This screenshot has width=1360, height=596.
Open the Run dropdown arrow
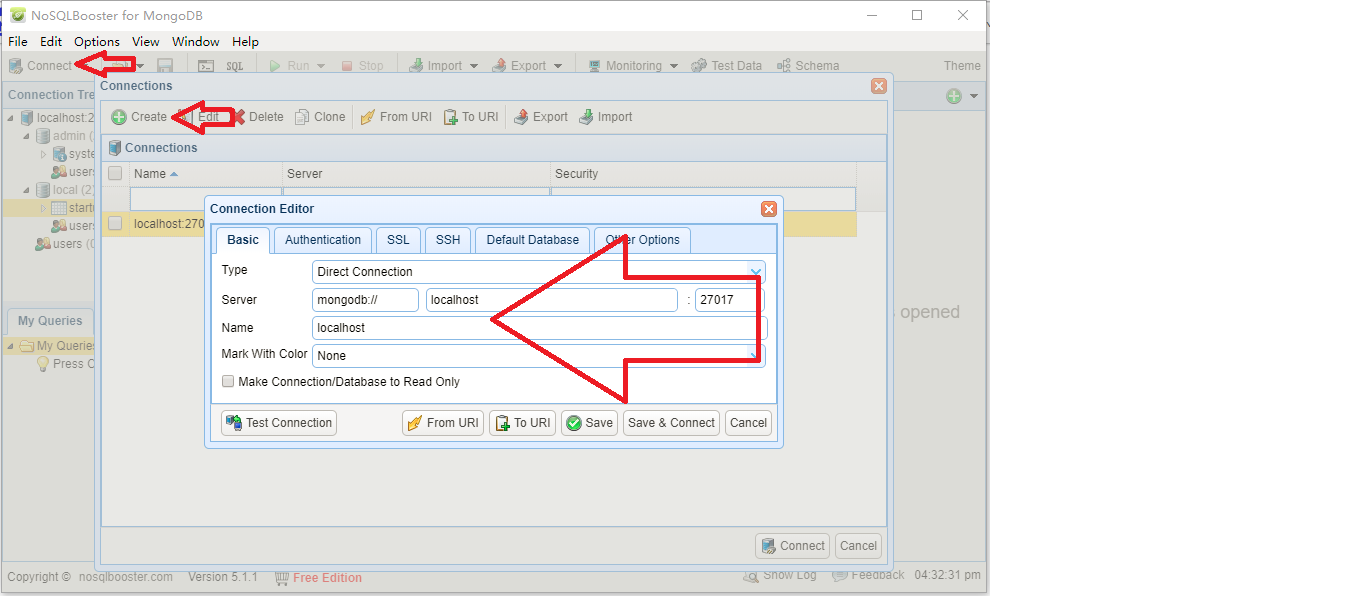321,66
